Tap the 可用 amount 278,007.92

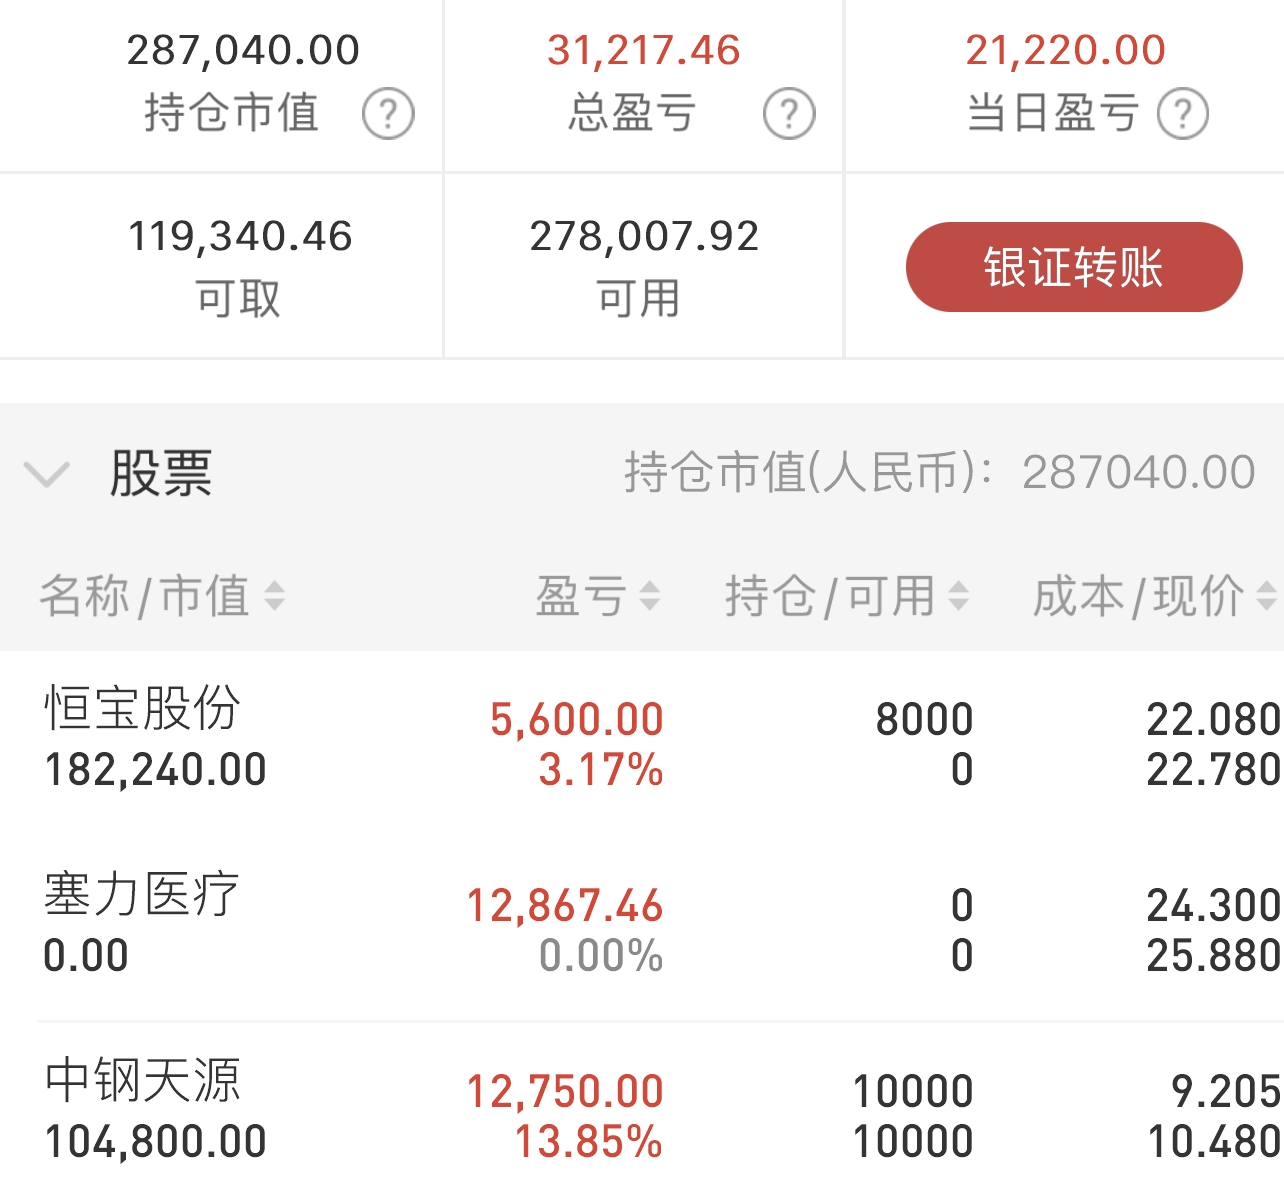644,237
